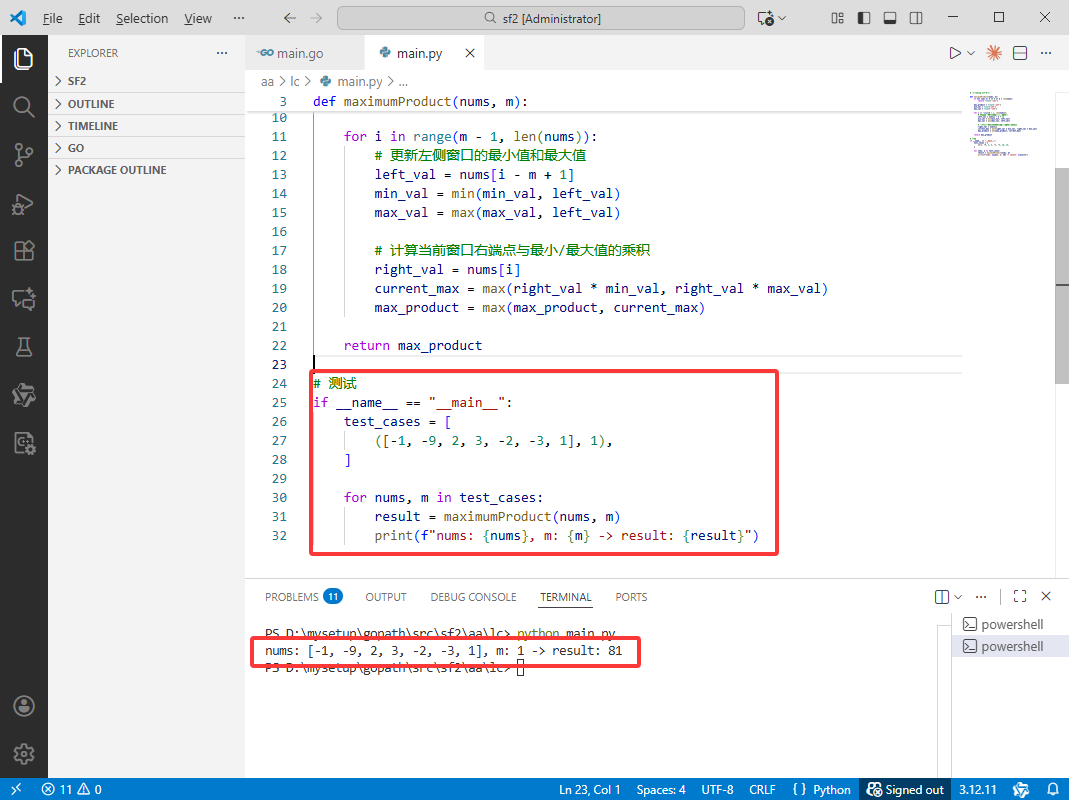Select the first powershell terminal
1069x800 pixels.
(1010, 624)
